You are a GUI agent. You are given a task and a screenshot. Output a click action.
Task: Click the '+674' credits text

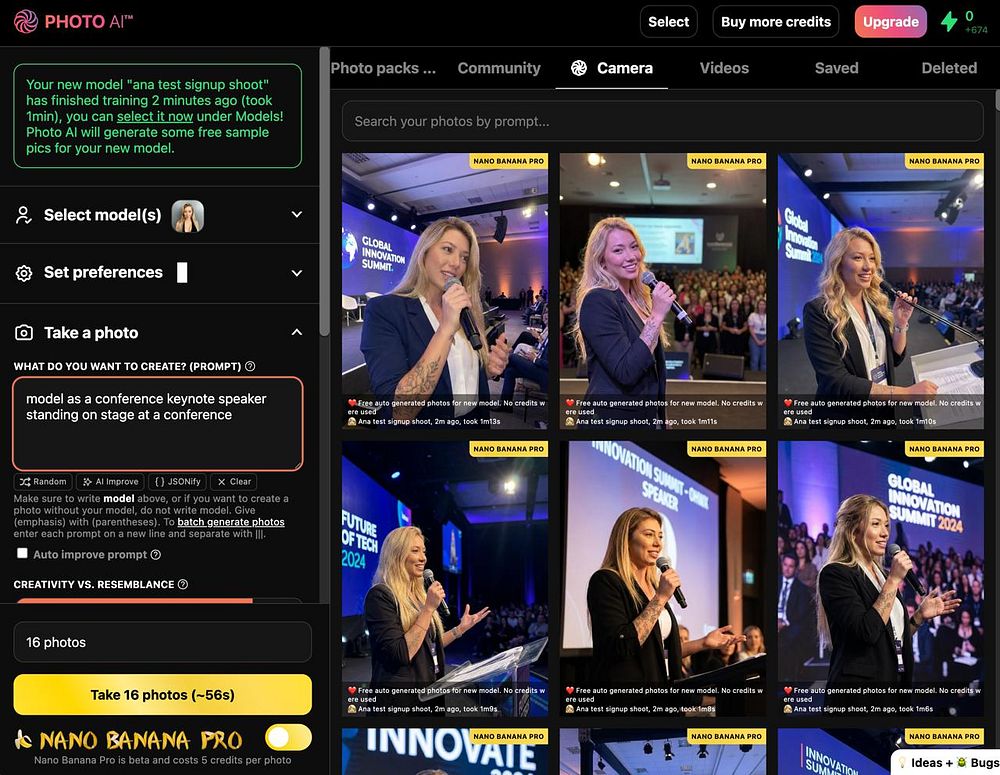[x=976, y=30]
